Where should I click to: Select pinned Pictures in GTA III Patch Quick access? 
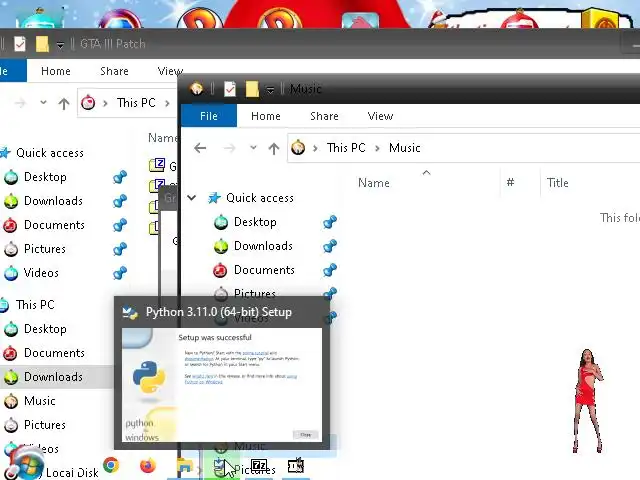[44, 249]
